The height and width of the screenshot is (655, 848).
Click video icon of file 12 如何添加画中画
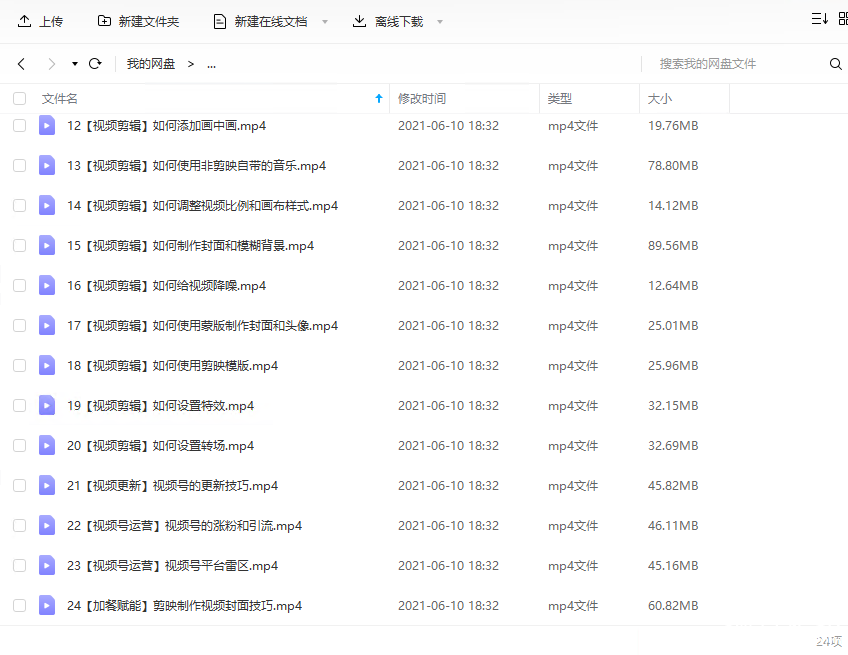click(47, 125)
